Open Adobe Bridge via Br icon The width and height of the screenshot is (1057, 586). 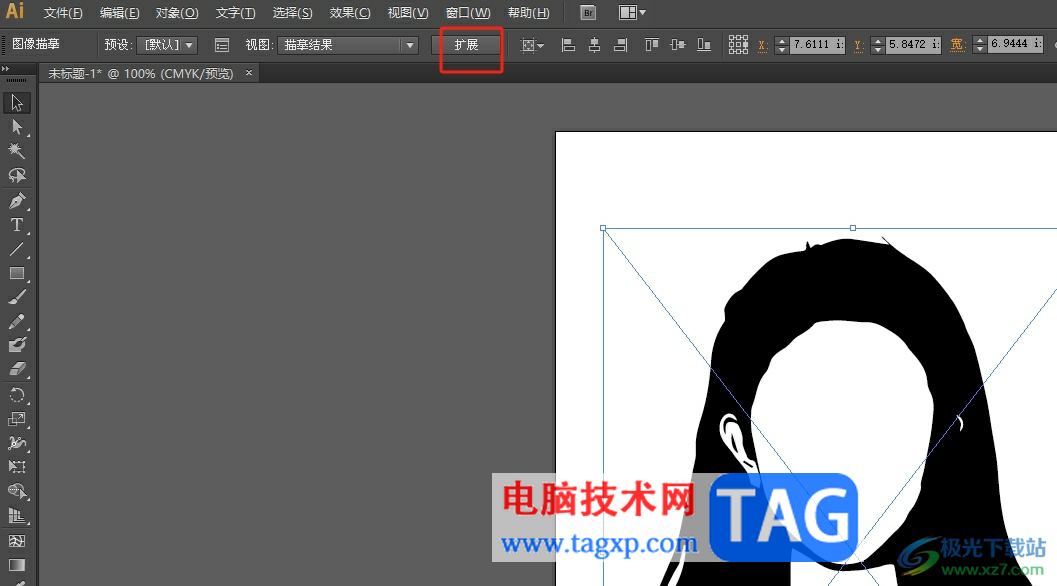tap(588, 13)
